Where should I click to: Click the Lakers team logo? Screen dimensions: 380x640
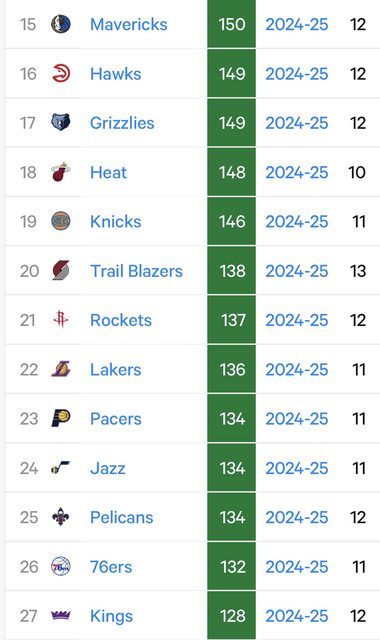point(61,369)
